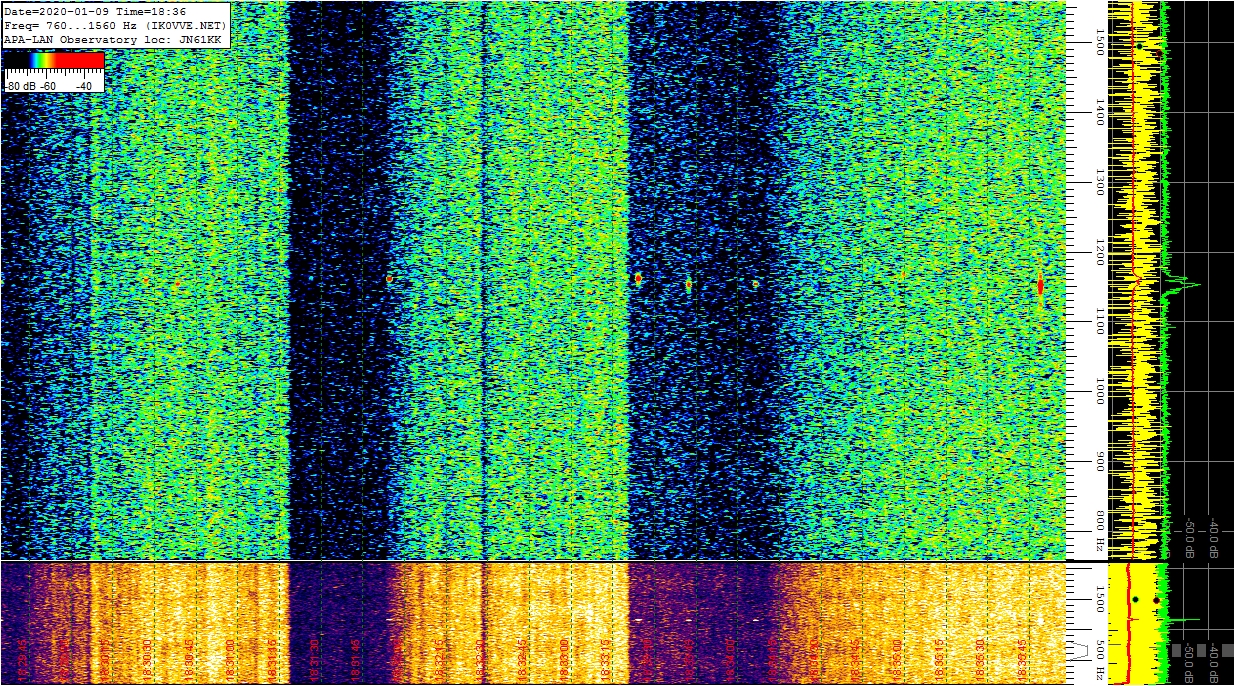Click the -40 legend label under color bar
The width and height of the screenshot is (1235, 686).
[x=82, y=86]
